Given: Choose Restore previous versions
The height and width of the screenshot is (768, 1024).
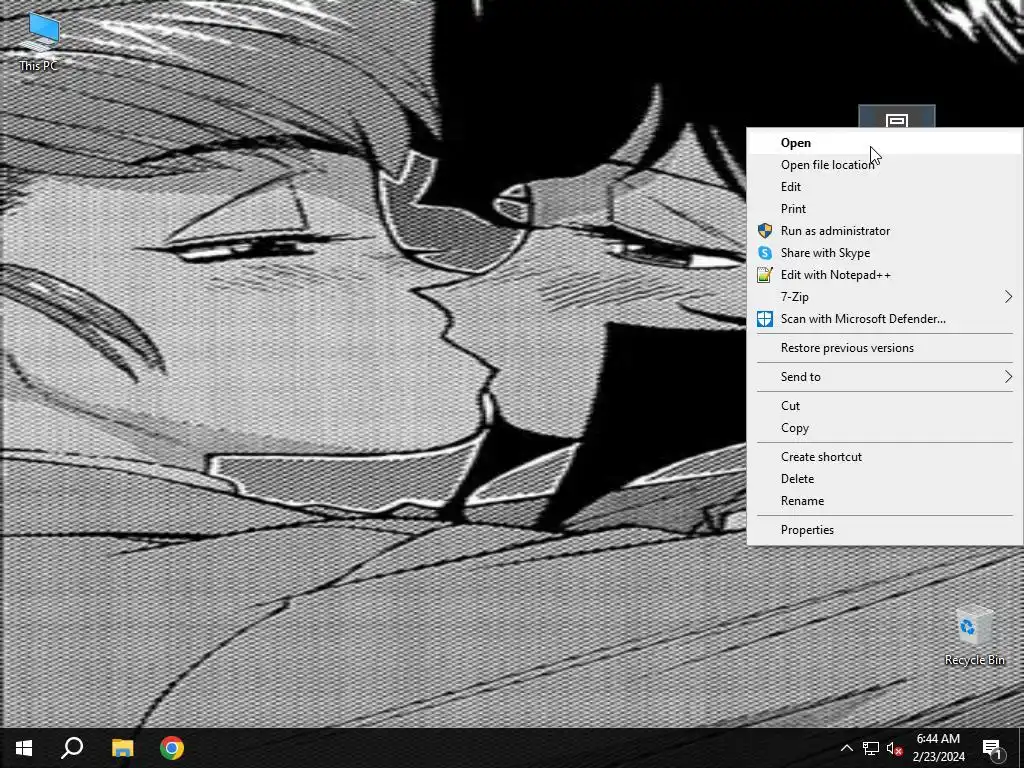Looking at the screenshot, I should [885, 347].
